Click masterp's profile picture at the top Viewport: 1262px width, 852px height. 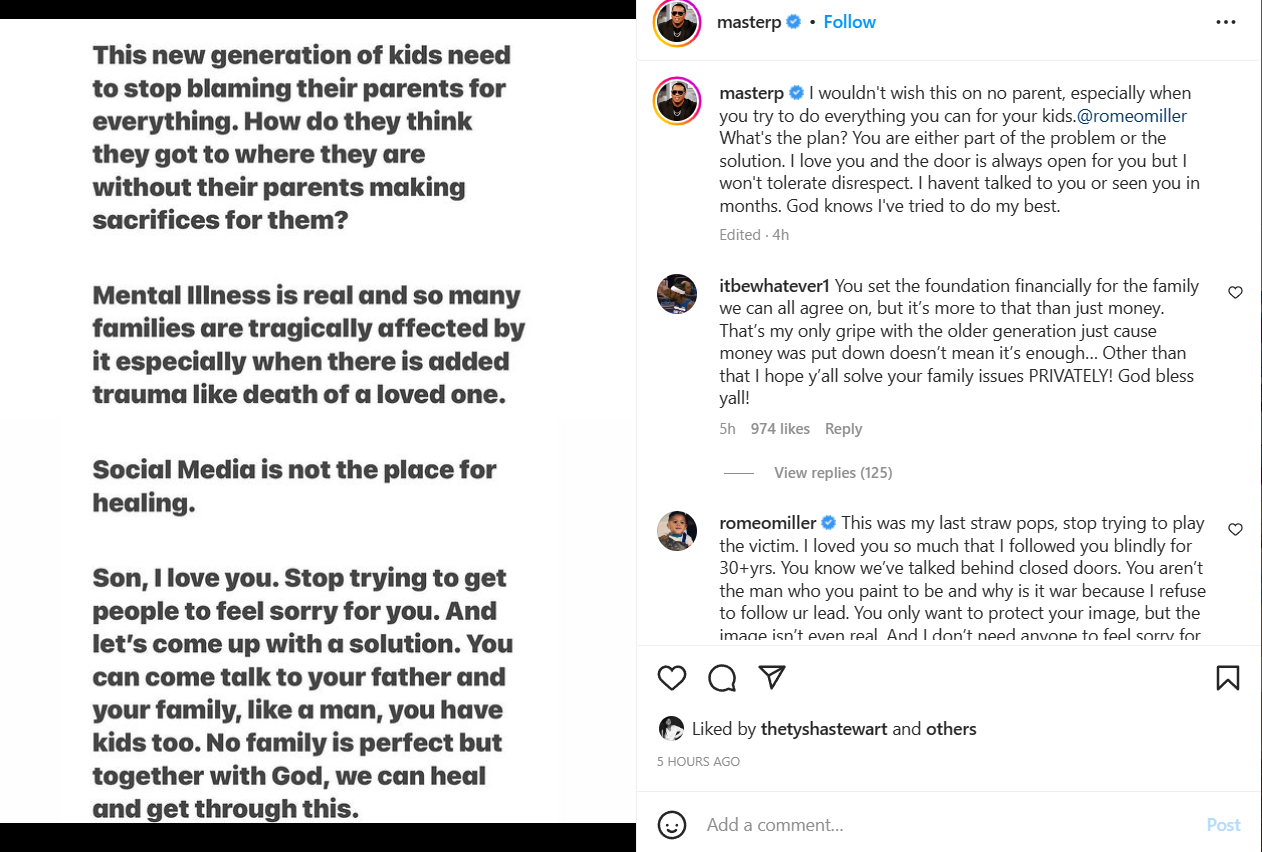pos(677,21)
